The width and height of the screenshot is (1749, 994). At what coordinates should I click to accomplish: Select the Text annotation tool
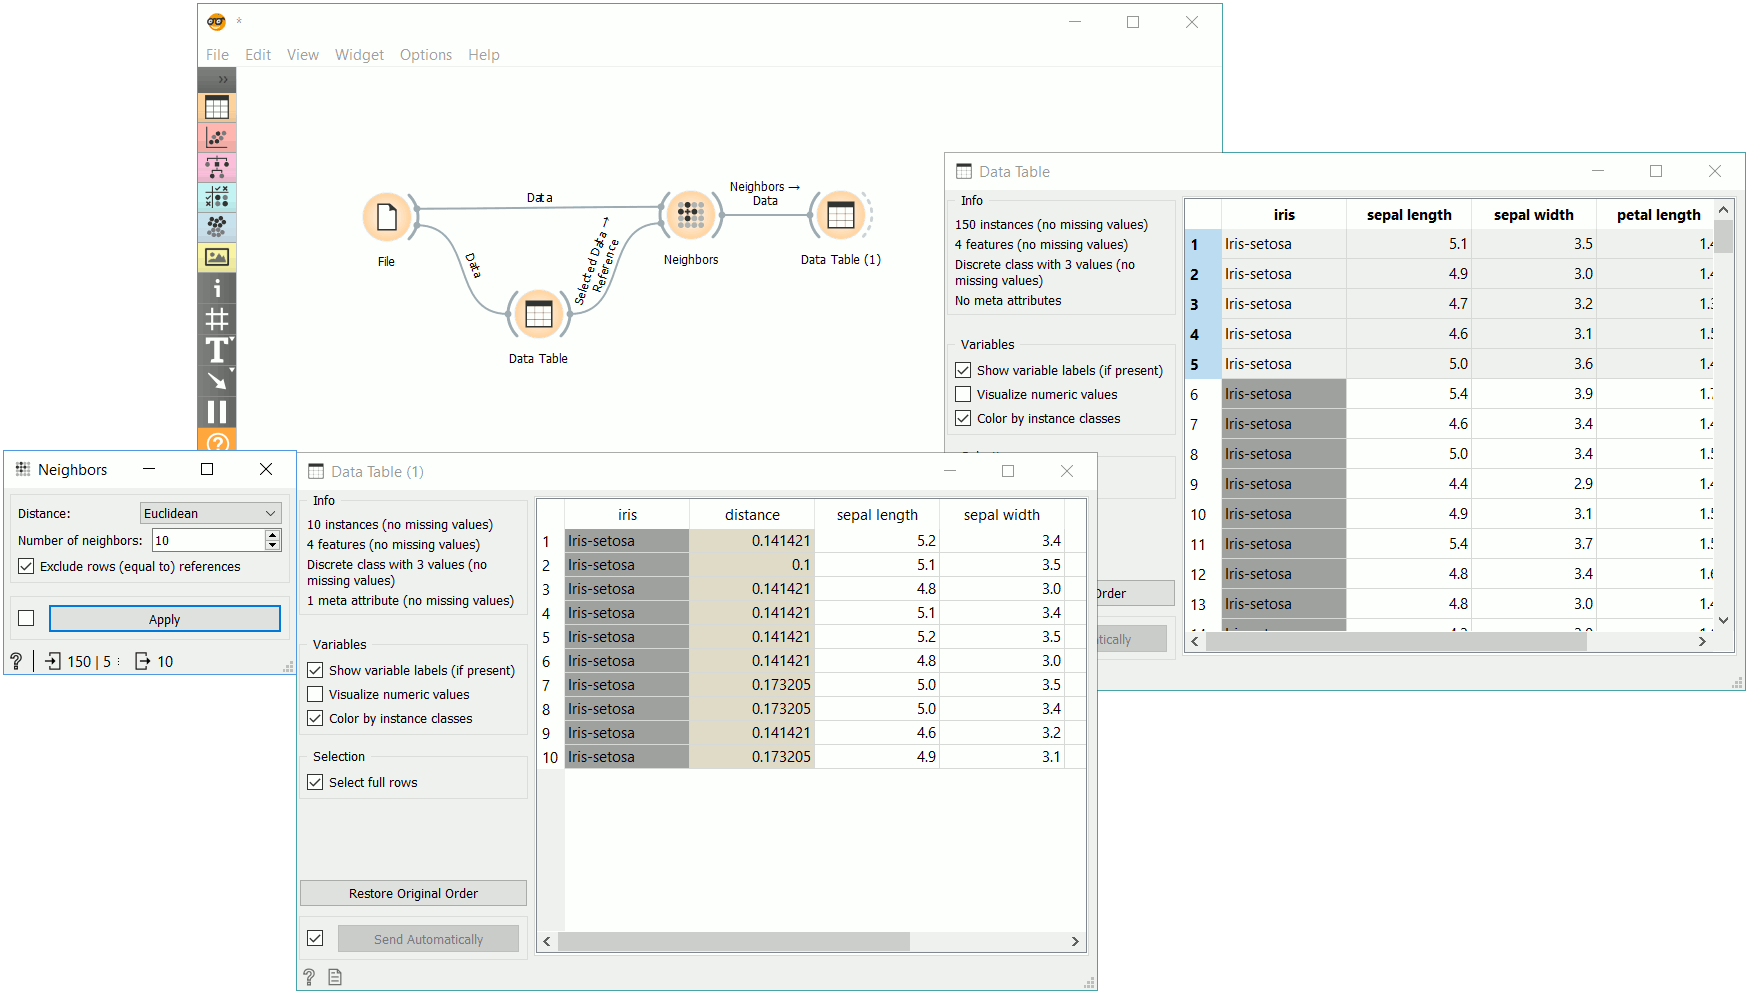217,350
